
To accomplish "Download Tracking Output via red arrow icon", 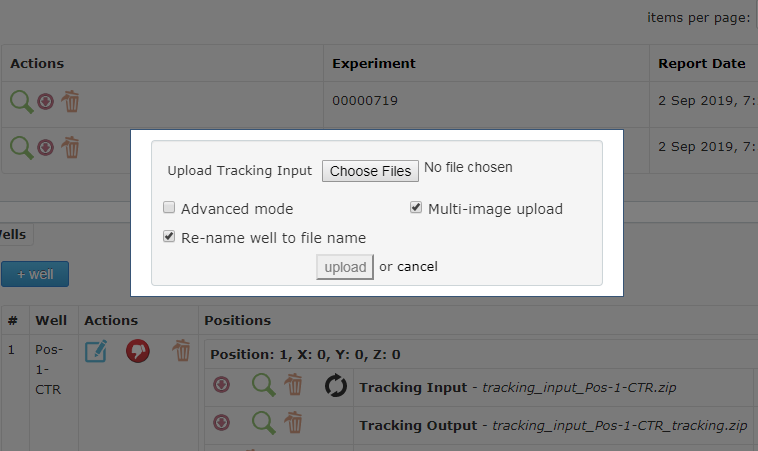I will click(221, 422).
